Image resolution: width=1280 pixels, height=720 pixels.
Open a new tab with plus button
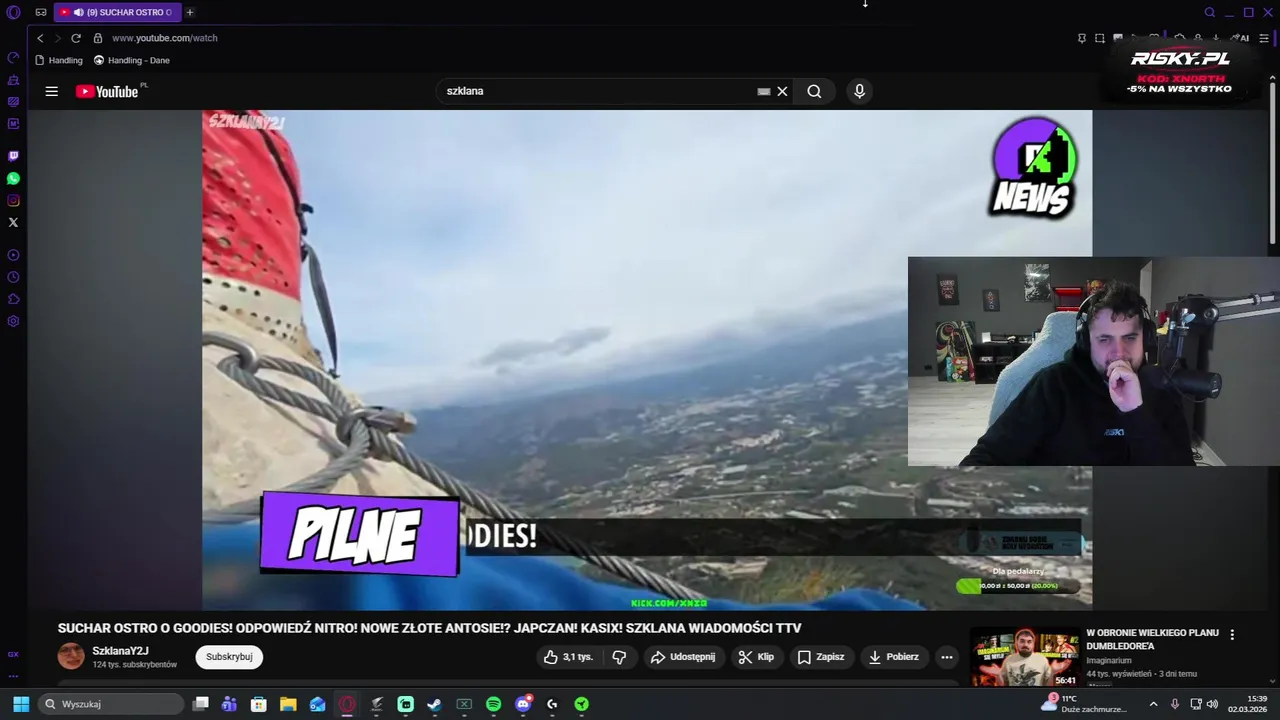click(190, 12)
